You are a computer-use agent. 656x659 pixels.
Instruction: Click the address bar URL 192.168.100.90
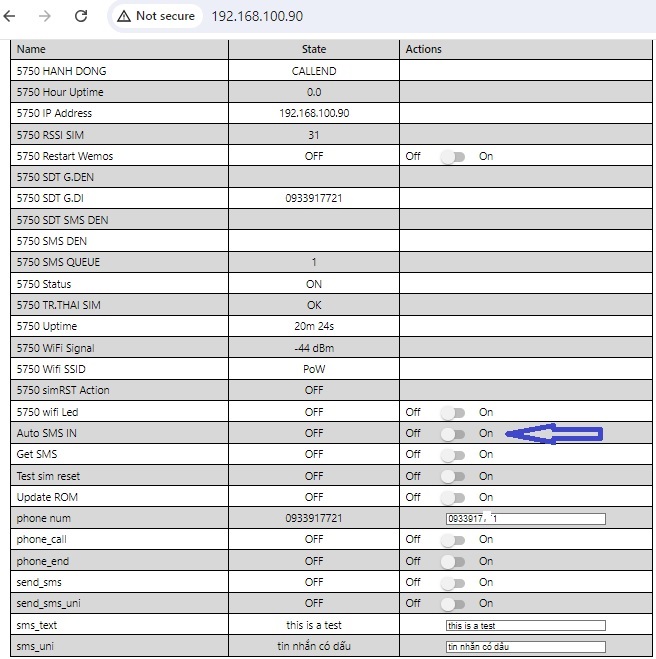tap(257, 16)
